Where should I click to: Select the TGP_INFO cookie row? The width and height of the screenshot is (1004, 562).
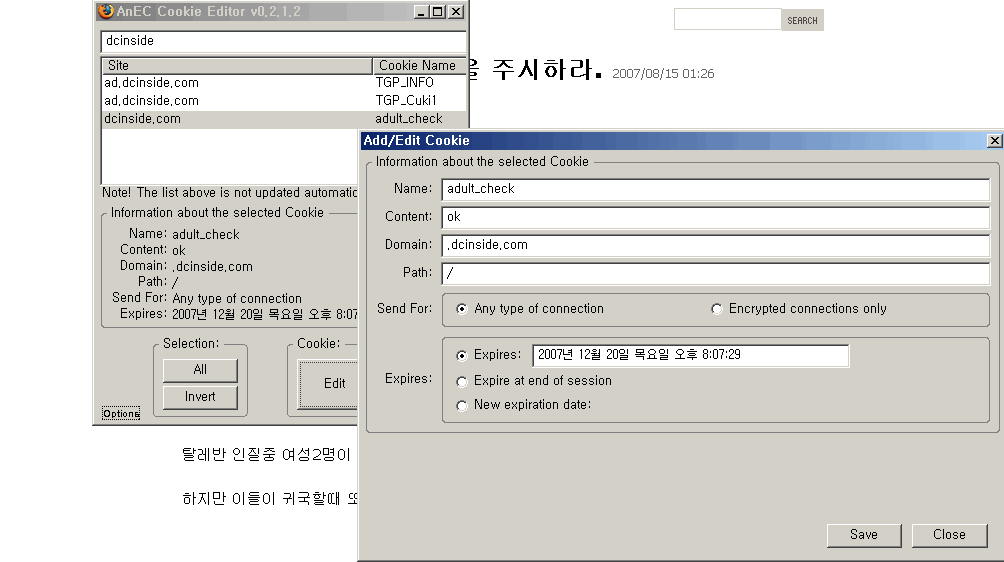(x=284, y=83)
